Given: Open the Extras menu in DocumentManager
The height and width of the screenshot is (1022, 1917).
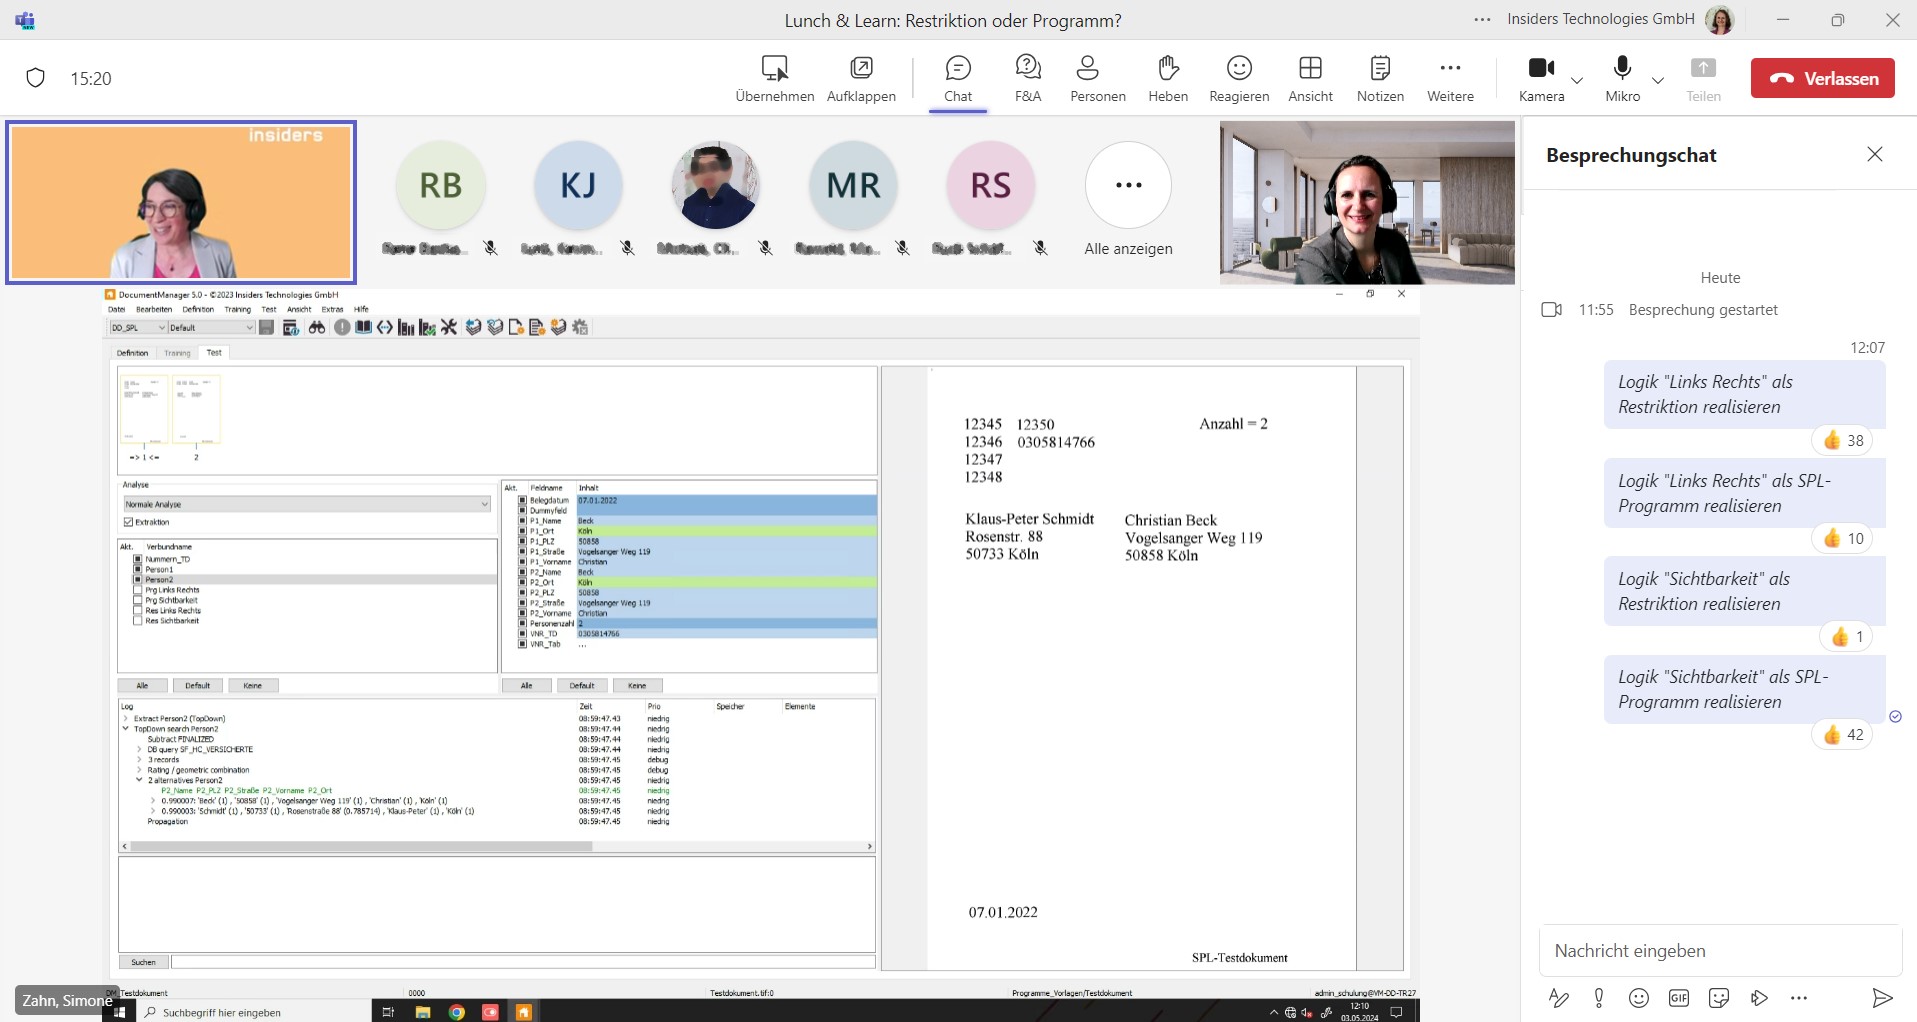Looking at the screenshot, I should [332, 309].
